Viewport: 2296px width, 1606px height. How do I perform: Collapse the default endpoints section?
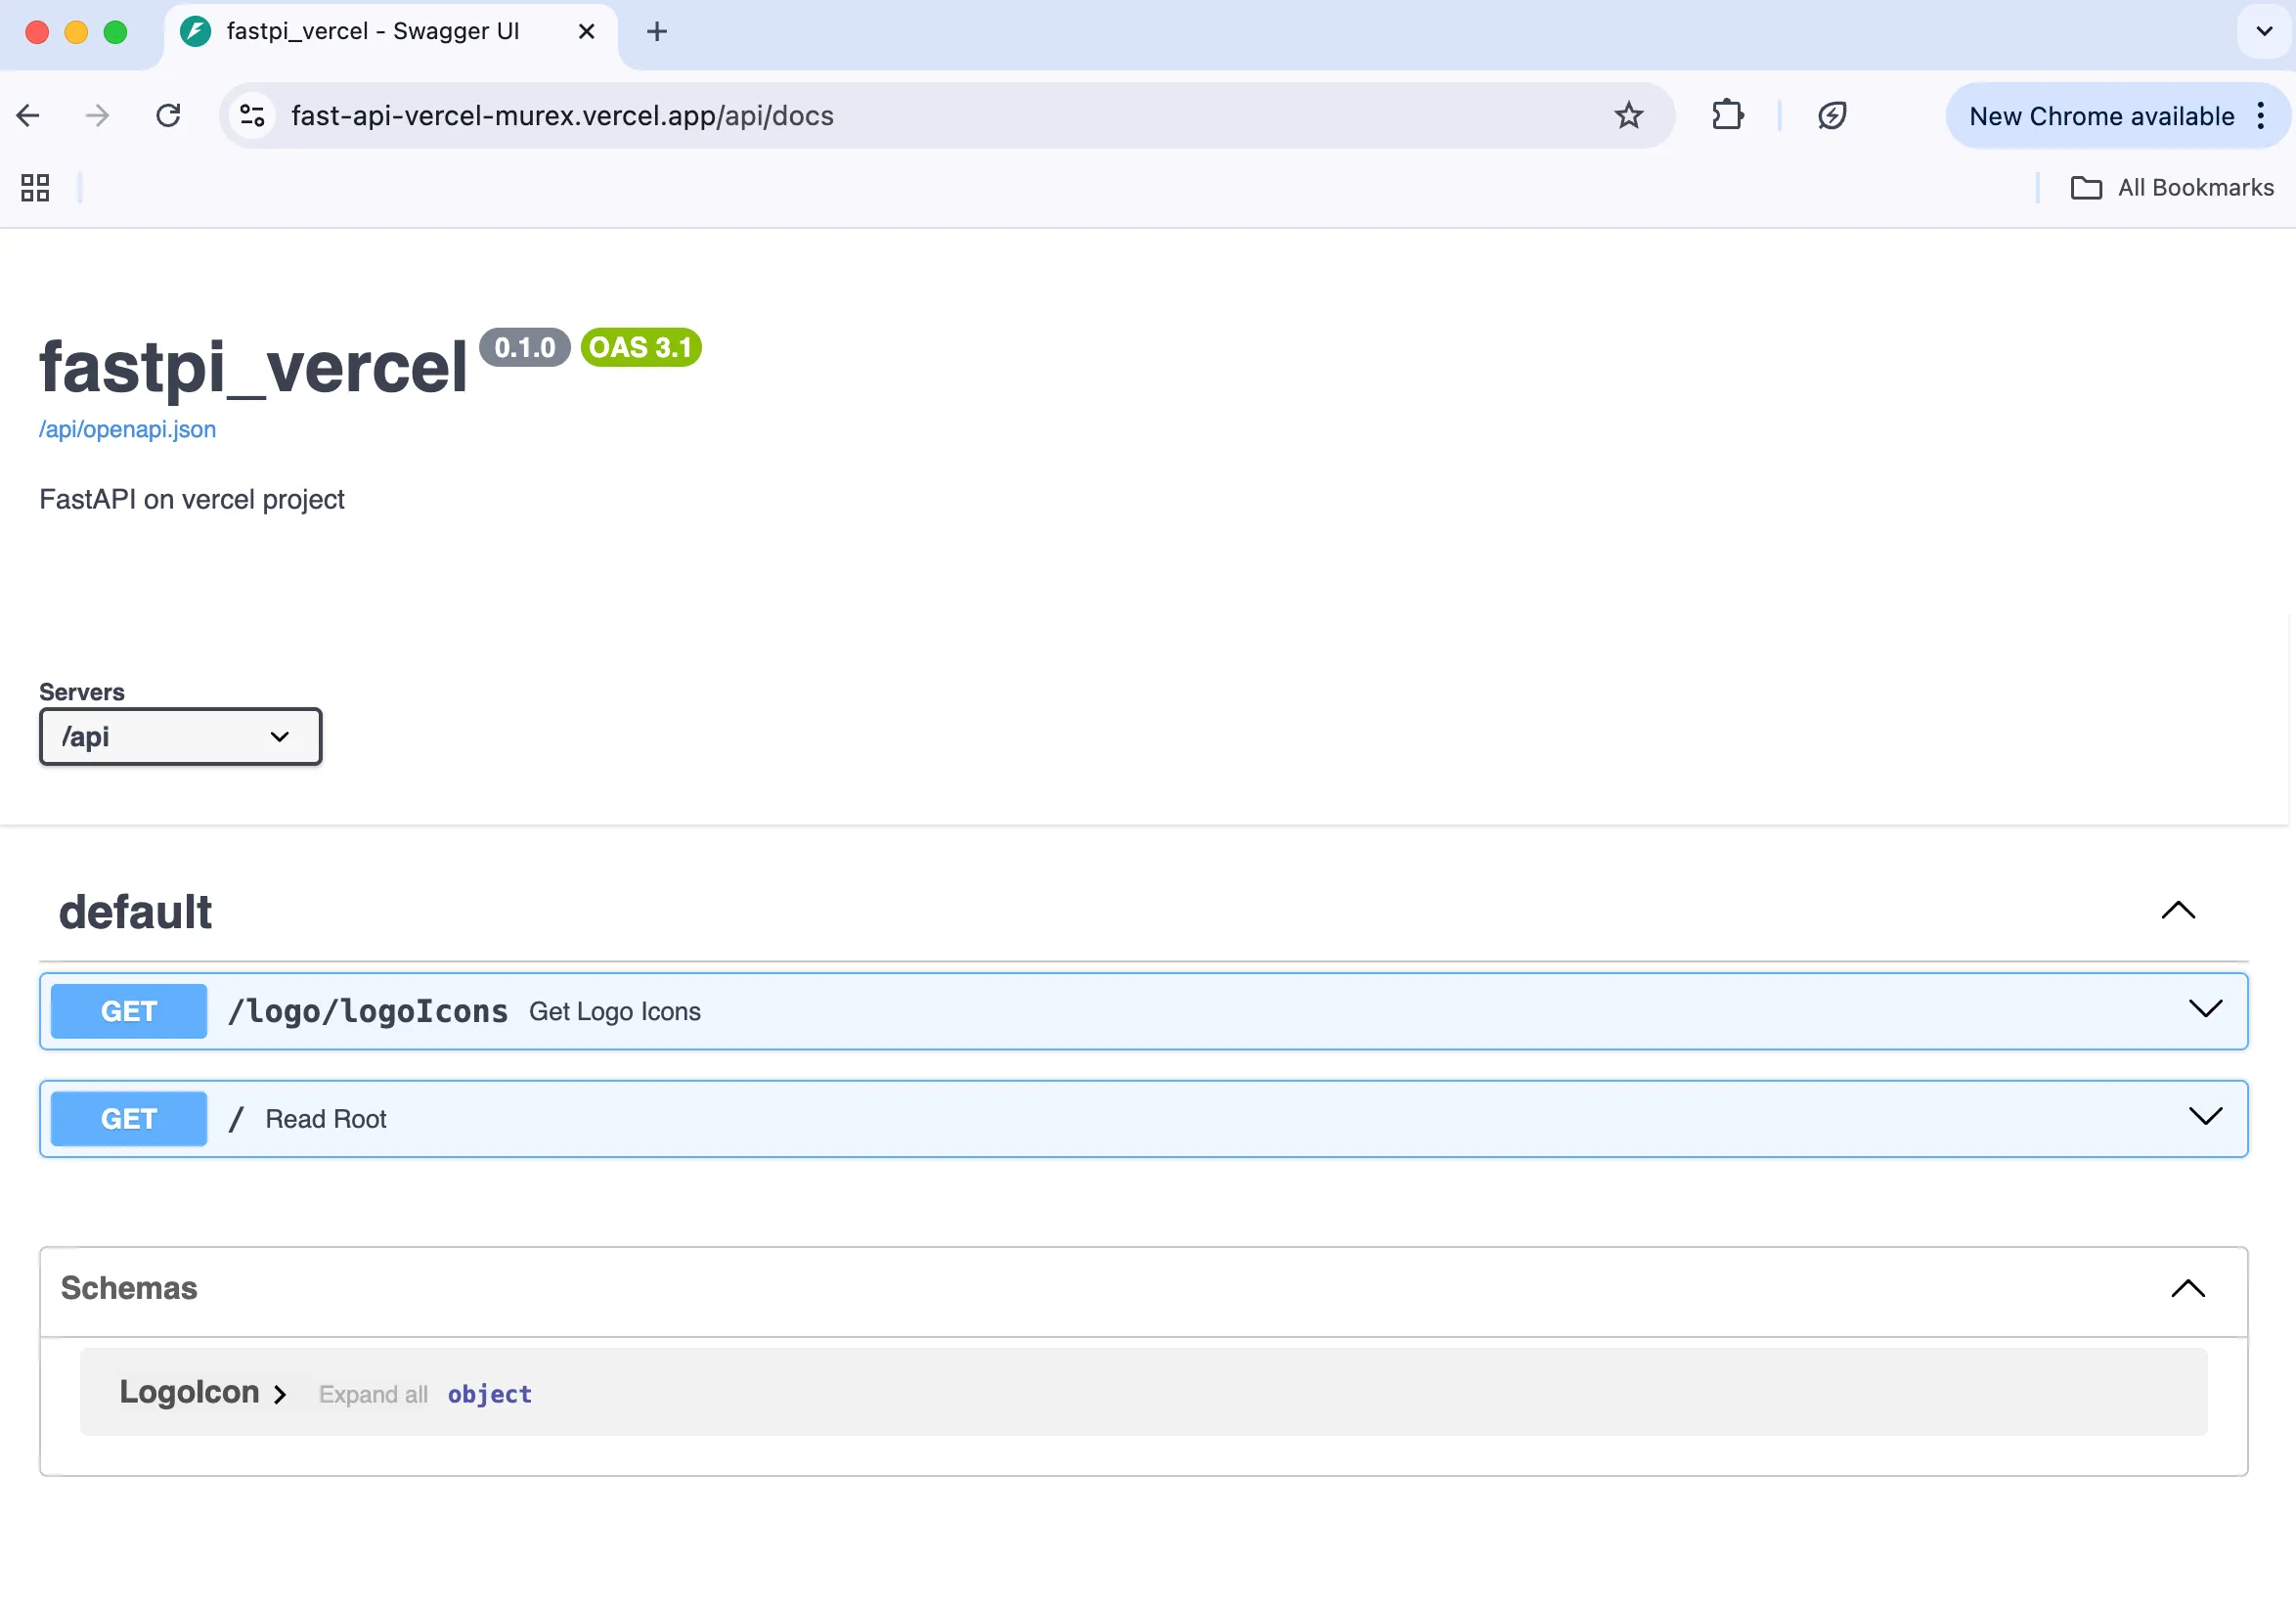point(2178,911)
